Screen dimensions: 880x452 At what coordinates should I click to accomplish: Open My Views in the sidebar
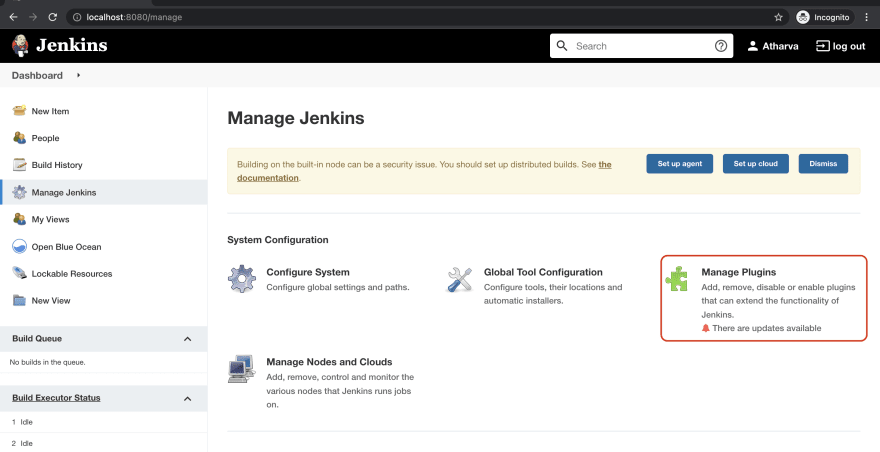50,220
